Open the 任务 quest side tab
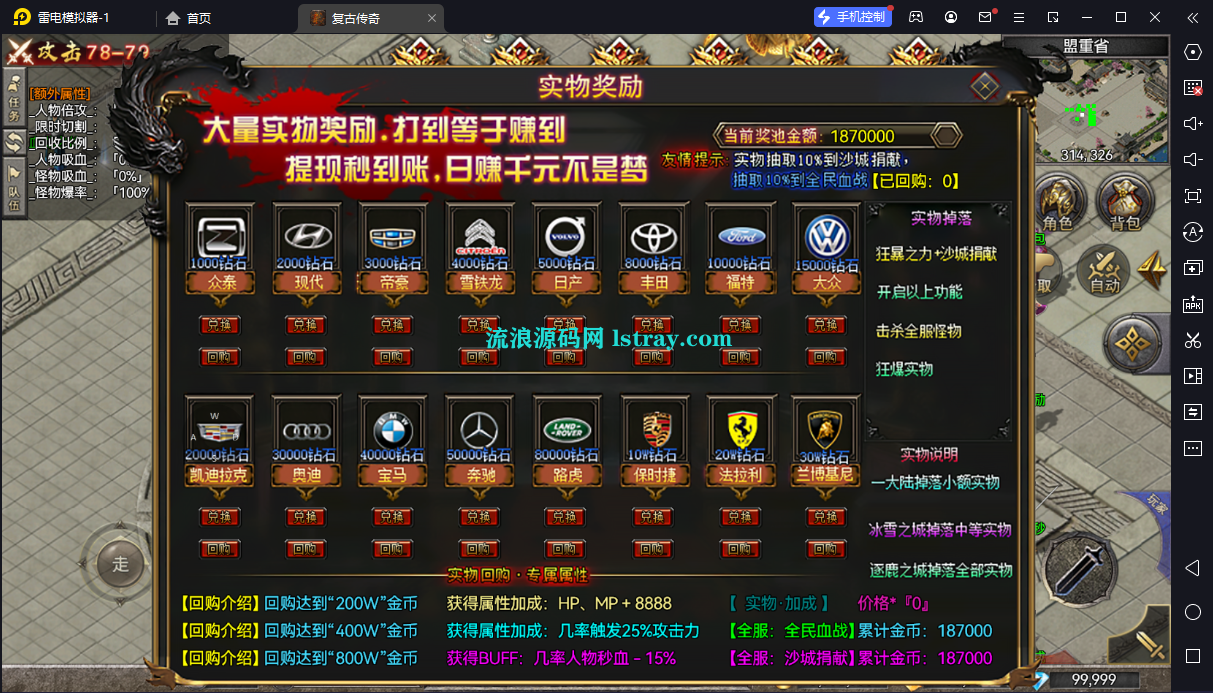This screenshot has width=1213, height=693. coord(14,97)
